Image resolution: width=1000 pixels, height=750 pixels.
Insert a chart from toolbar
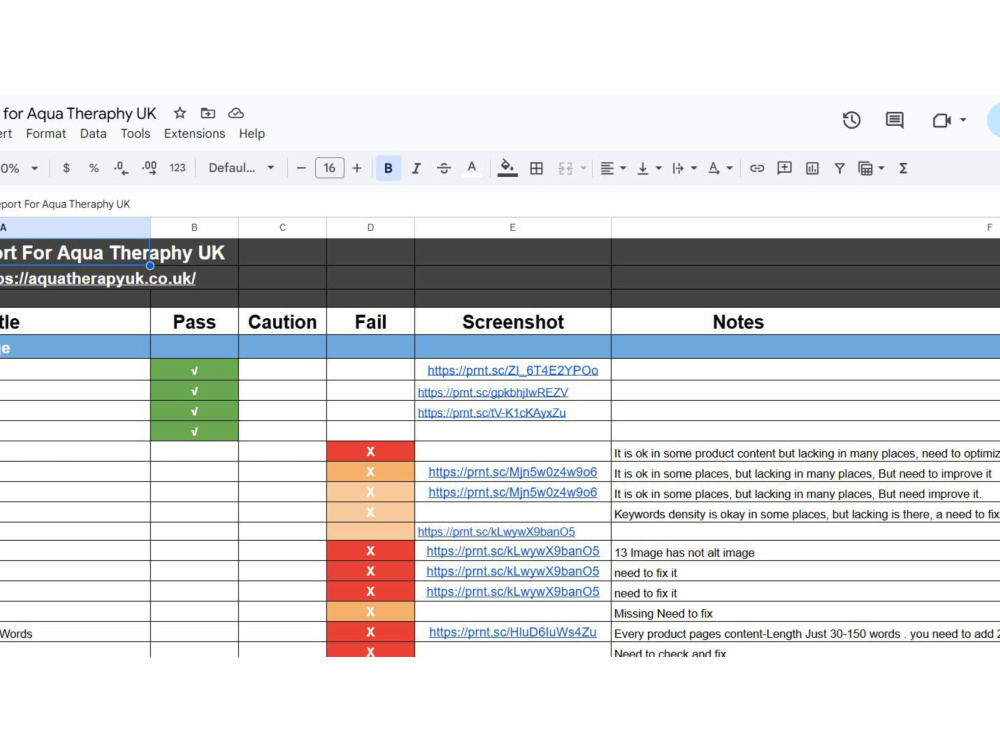[x=812, y=168]
